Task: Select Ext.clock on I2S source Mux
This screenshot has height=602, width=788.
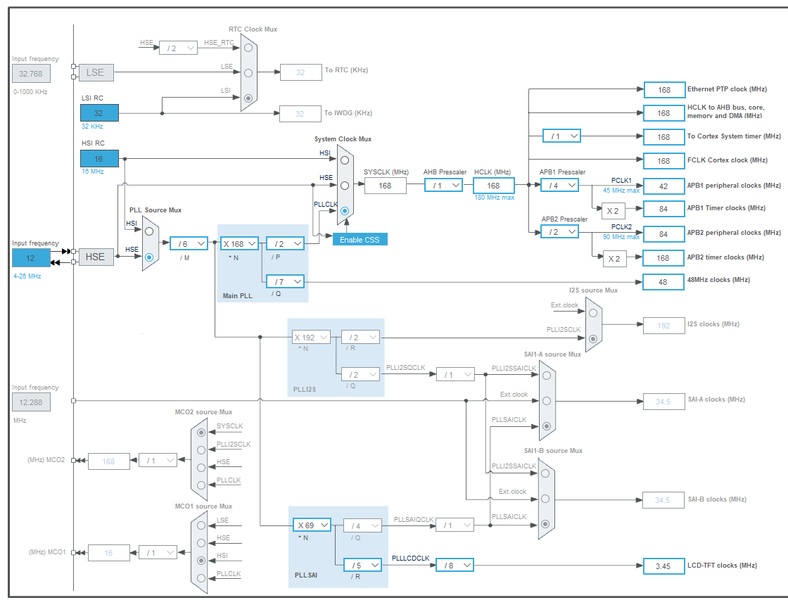Action: [x=593, y=313]
